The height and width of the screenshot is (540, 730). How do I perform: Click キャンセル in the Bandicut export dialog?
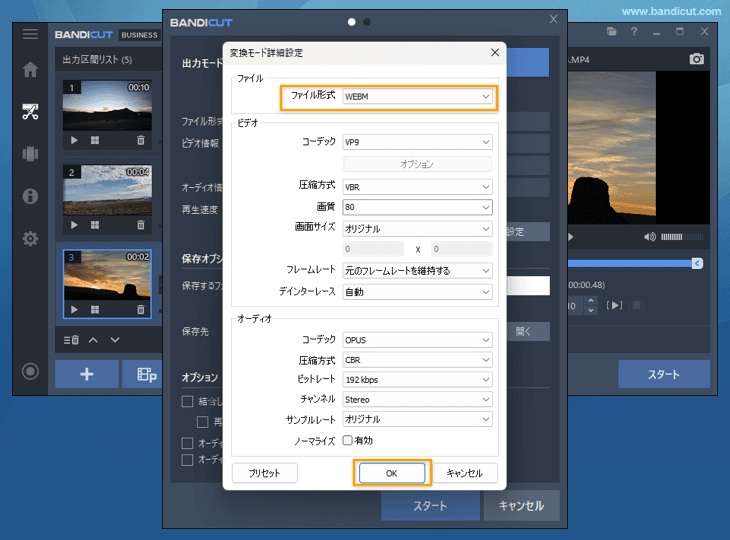click(521, 506)
